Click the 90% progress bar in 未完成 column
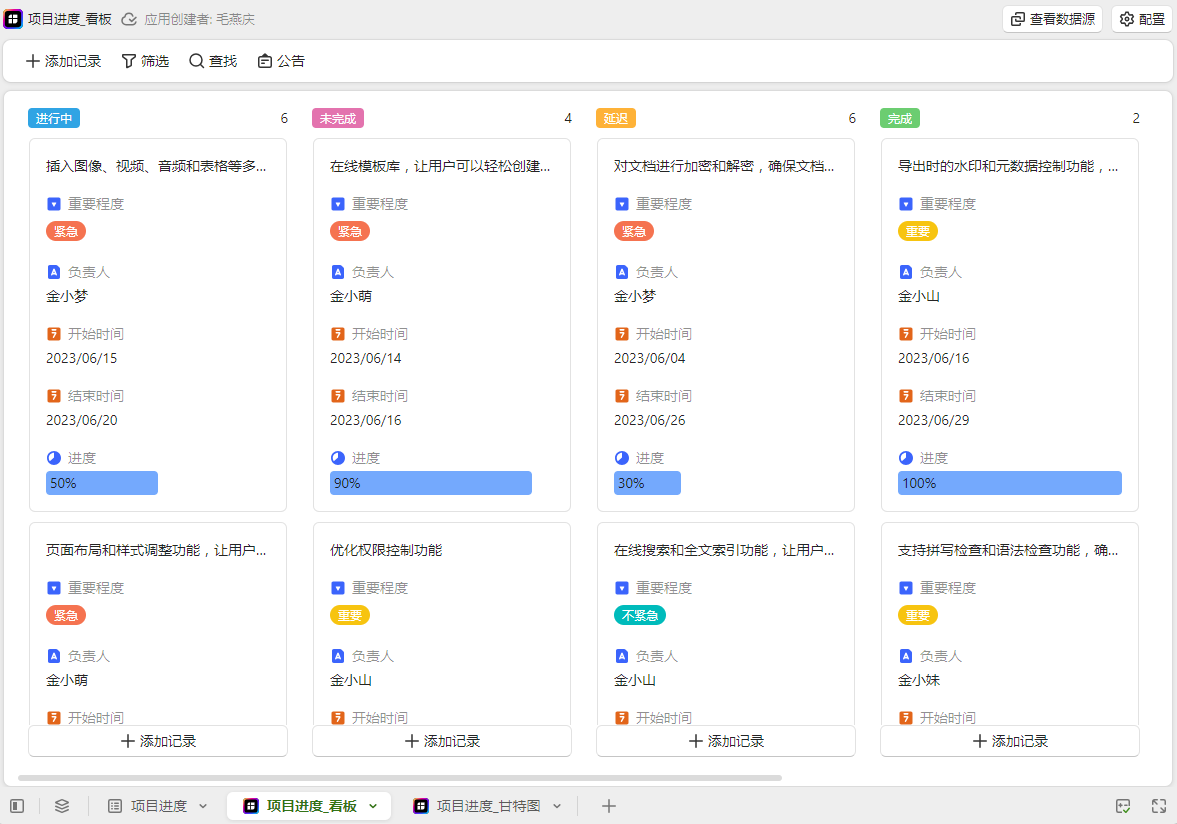Screen dimensions: 1177x824 coord(431,483)
